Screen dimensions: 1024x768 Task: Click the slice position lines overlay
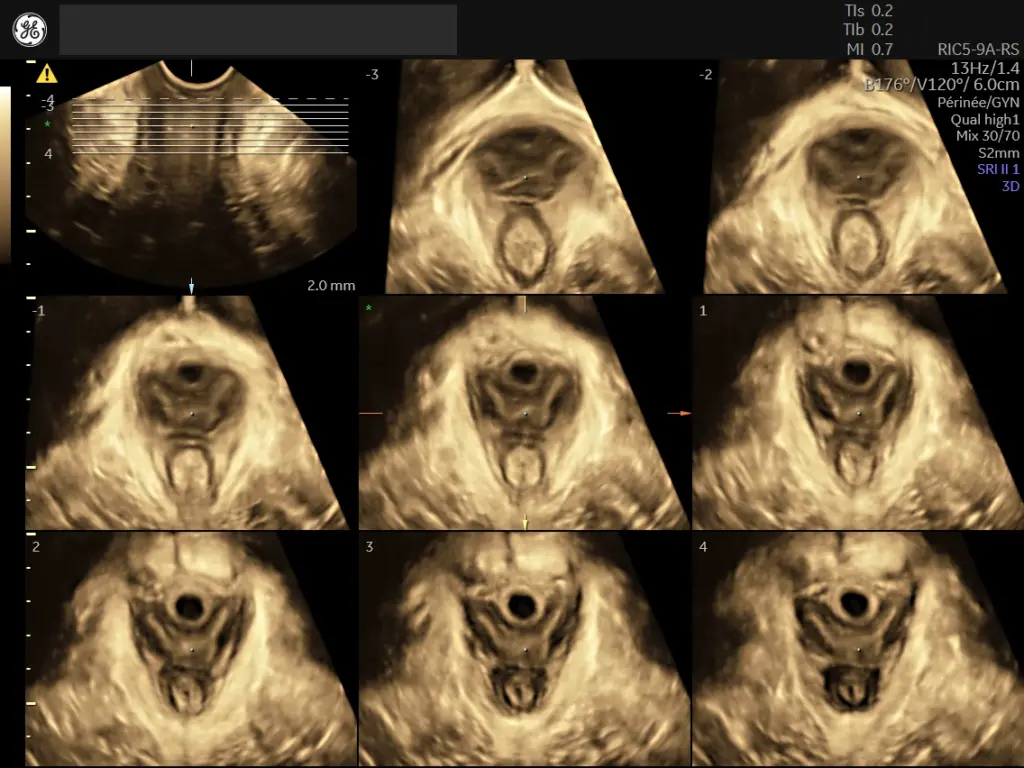210,126
